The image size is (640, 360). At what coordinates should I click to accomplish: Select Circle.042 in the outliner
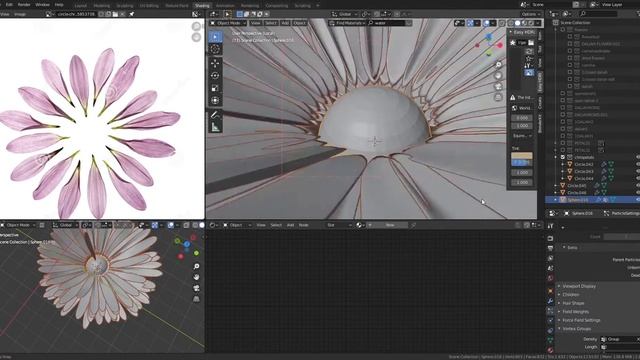pyautogui.click(x=584, y=164)
